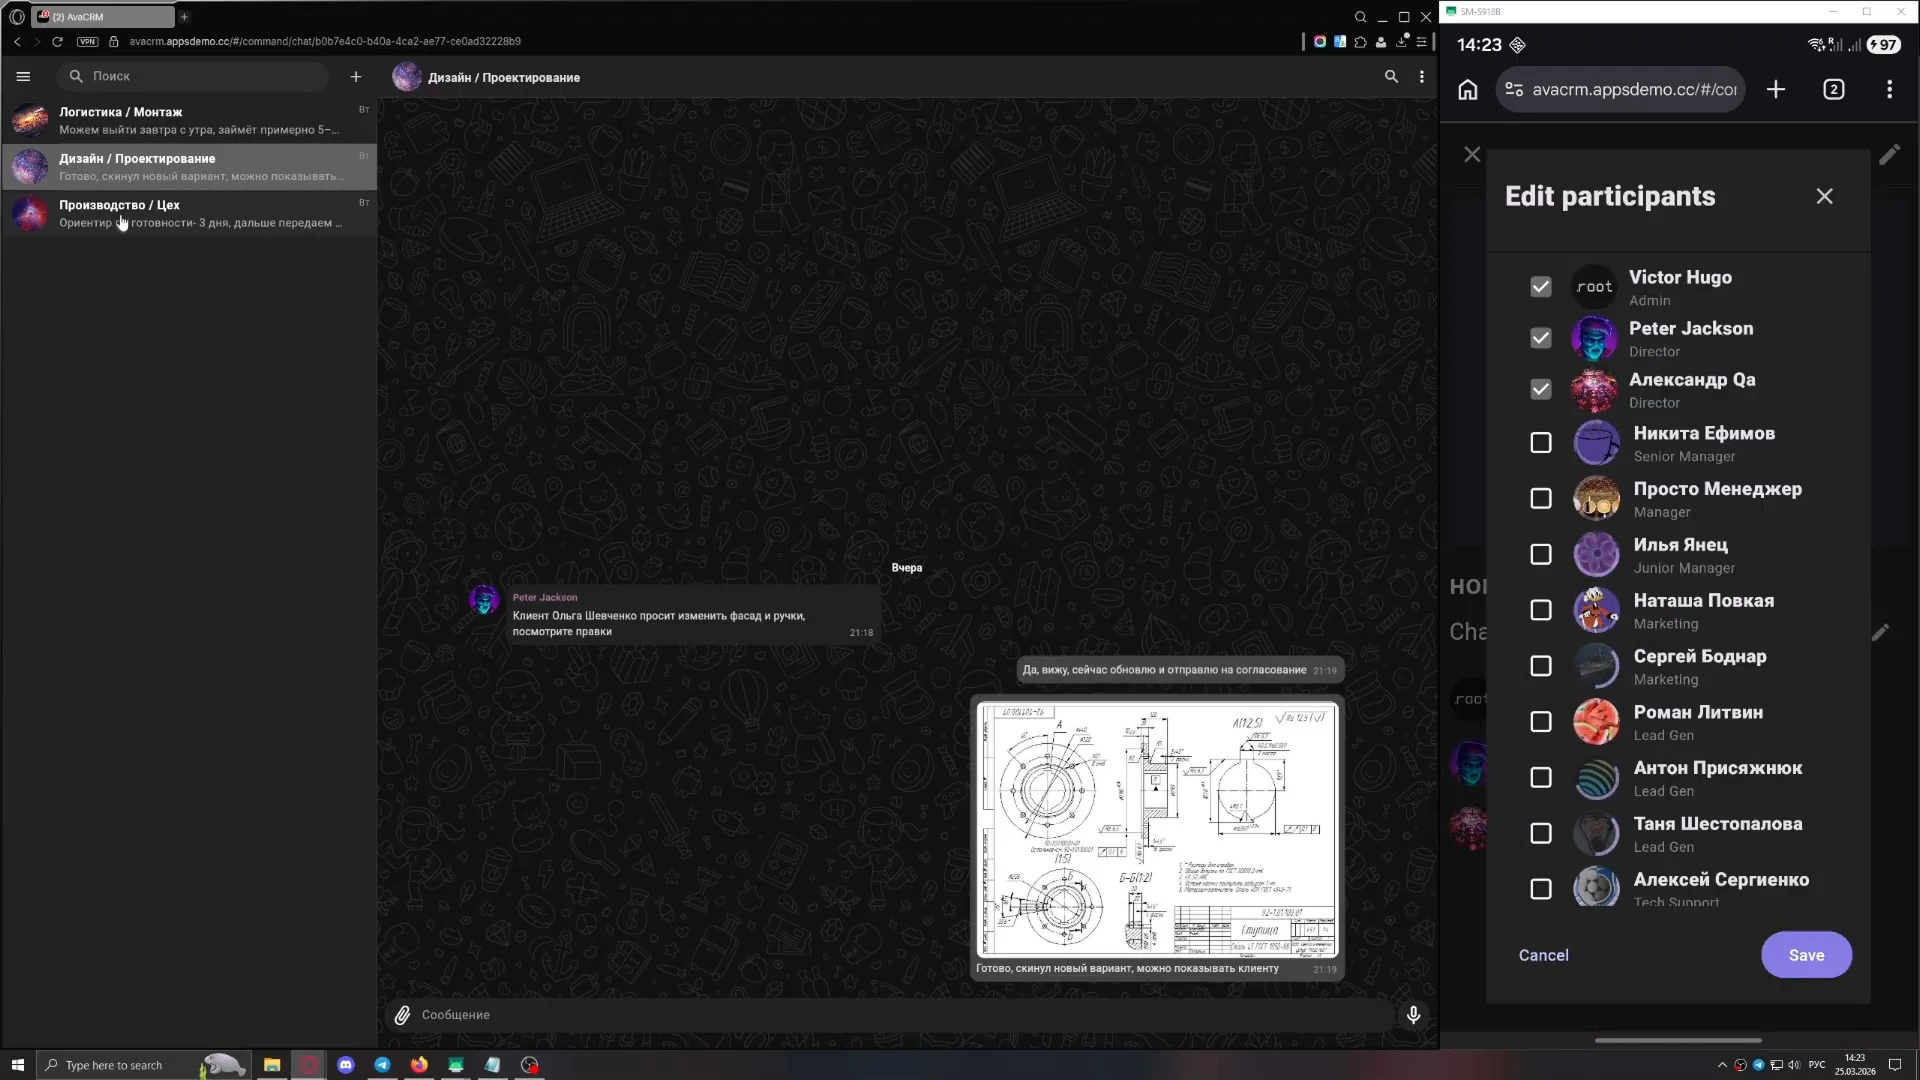This screenshot has width=1920, height=1080.
Task: Enable the Наташа Повкая participant checkbox
Action: point(1541,611)
